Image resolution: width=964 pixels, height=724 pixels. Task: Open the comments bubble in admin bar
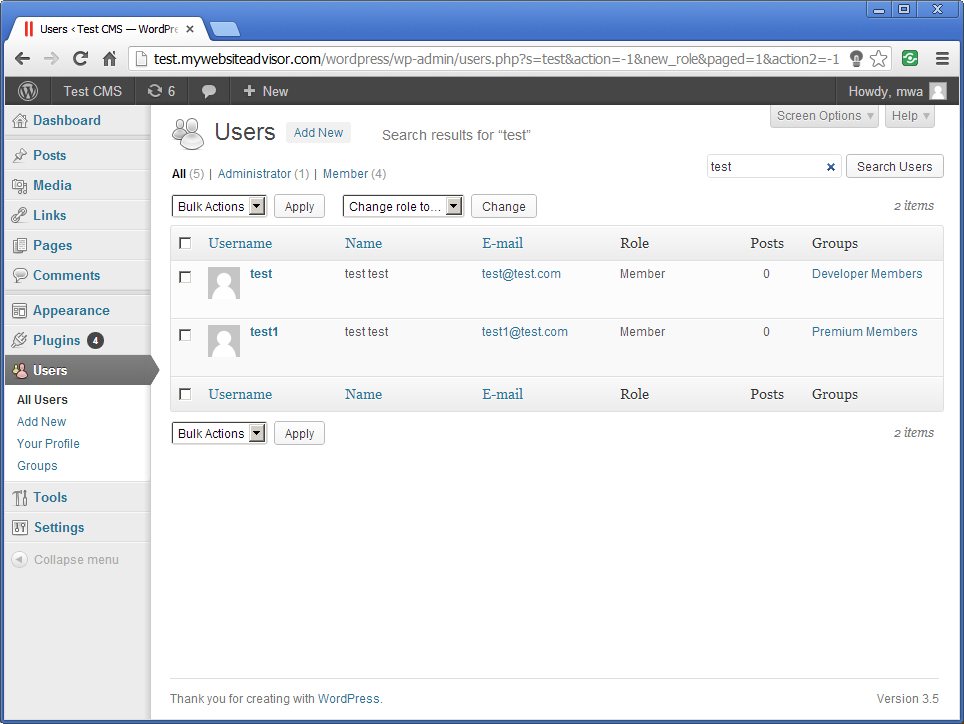tap(208, 92)
